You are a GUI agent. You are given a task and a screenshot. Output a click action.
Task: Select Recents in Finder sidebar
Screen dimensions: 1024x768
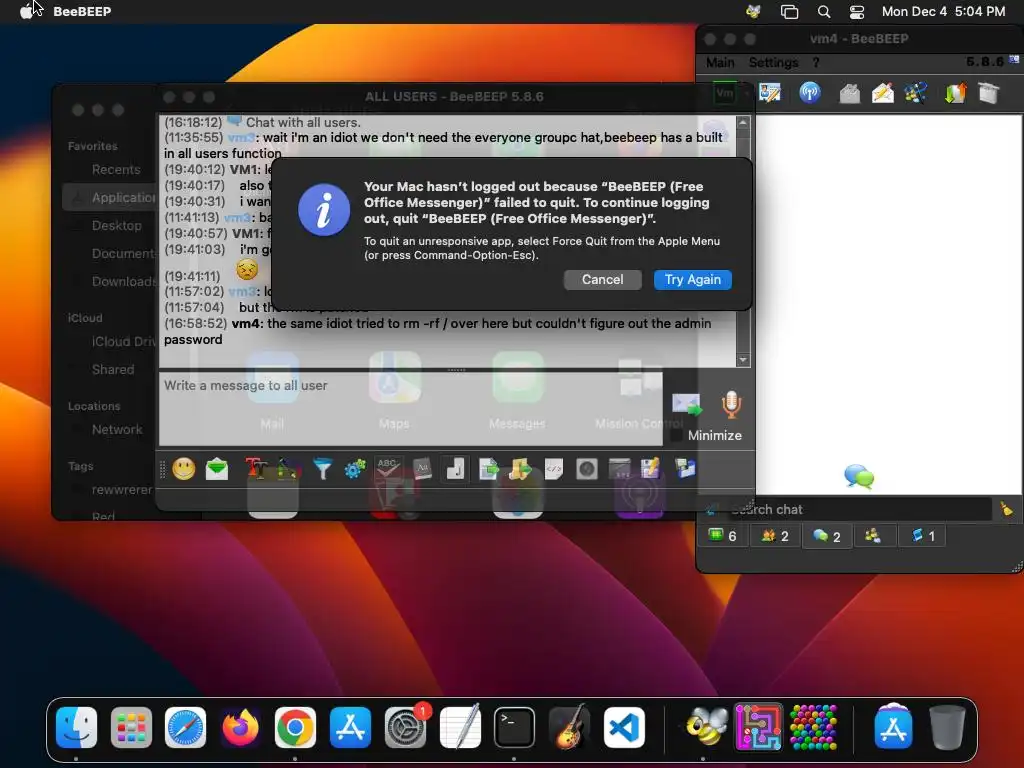coord(116,170)
